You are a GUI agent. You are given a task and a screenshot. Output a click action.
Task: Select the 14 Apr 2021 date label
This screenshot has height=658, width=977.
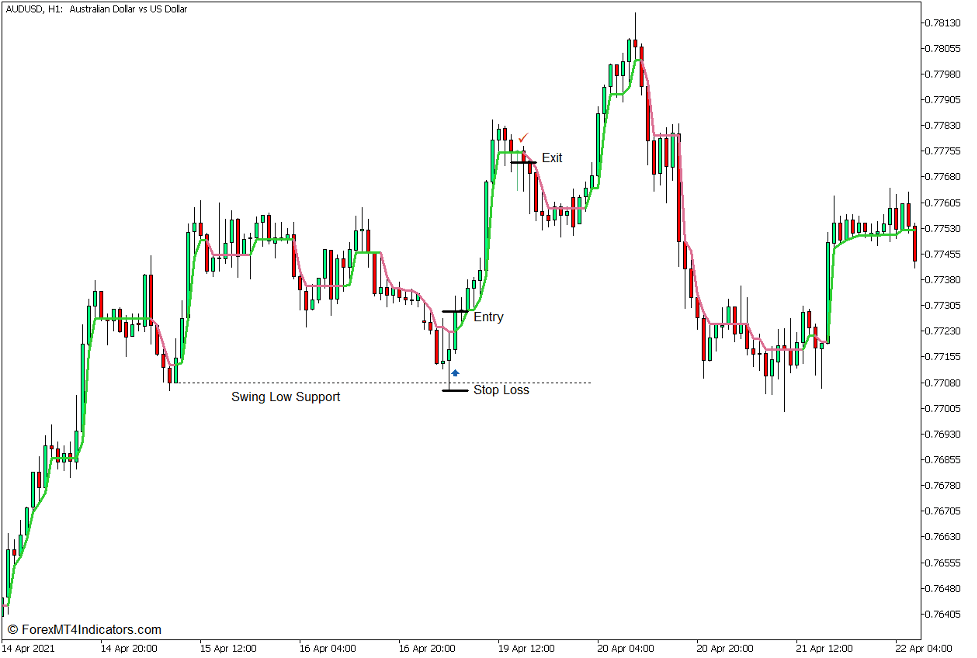pyautogui.click(x=28, y=648)
